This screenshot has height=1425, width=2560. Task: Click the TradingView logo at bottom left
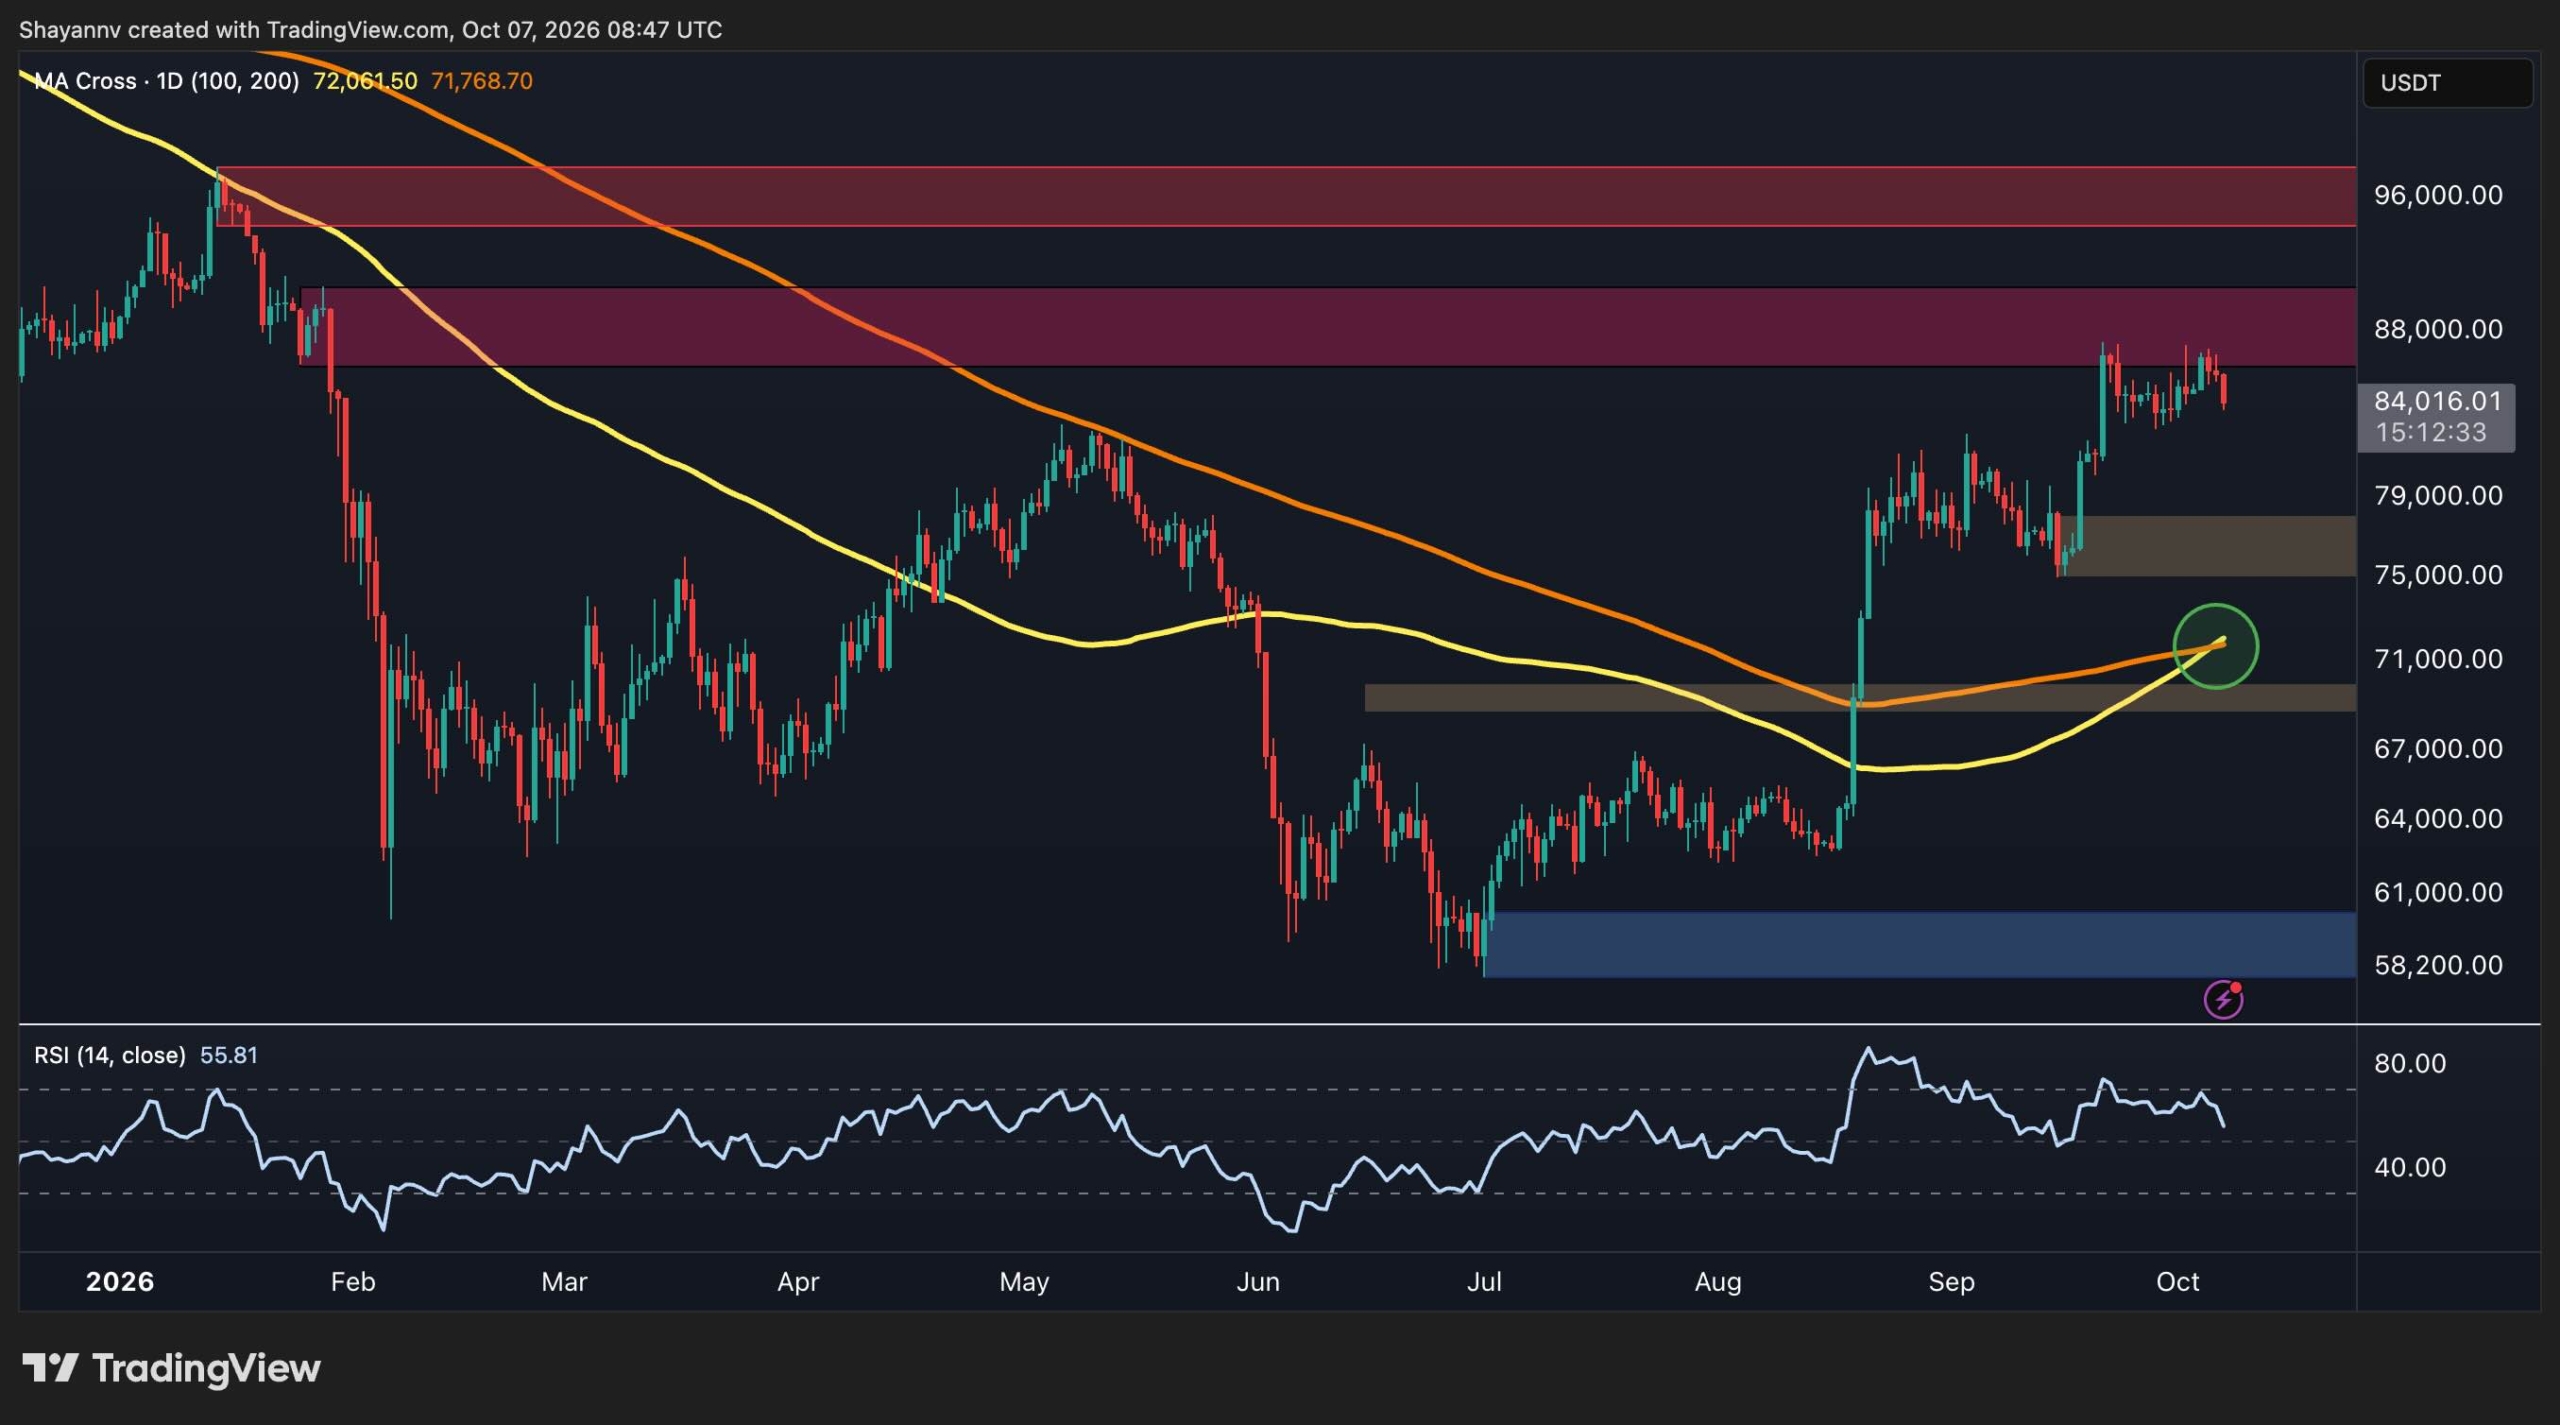click(171, 1368)
